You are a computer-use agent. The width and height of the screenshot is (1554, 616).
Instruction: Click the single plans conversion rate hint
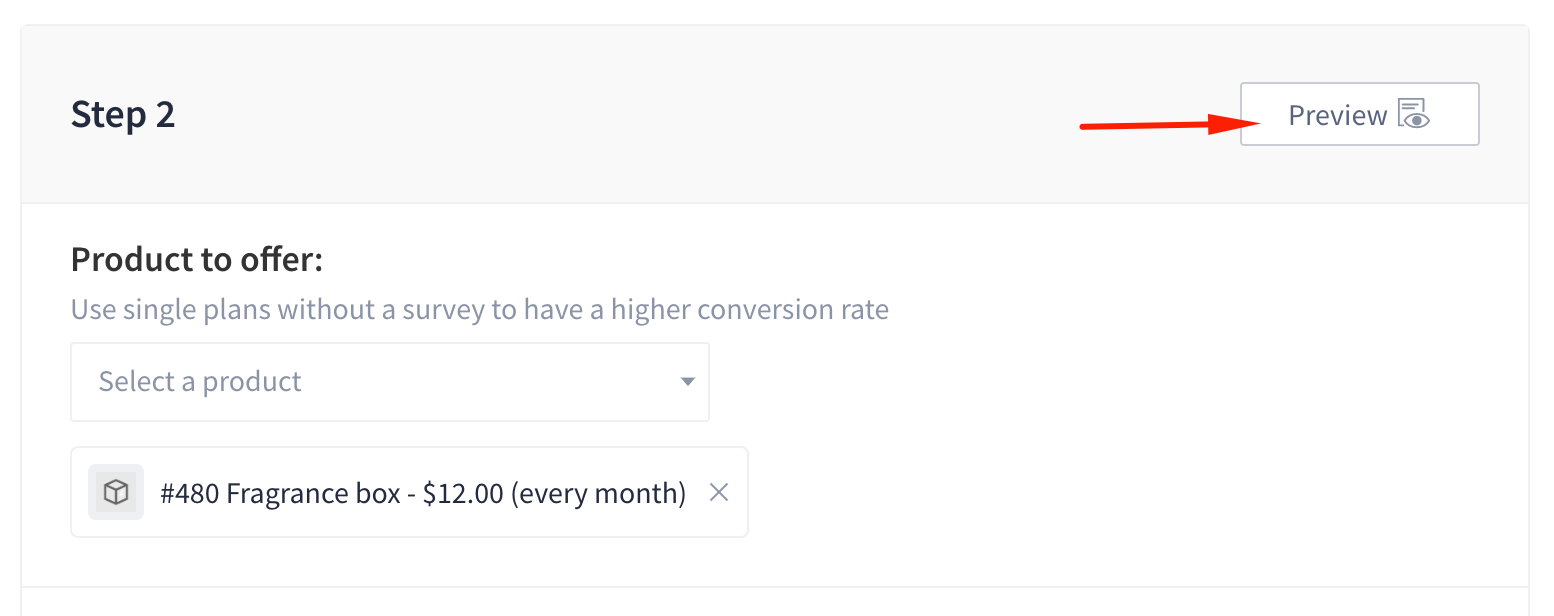pyautogui.click(x=480, y=309)
